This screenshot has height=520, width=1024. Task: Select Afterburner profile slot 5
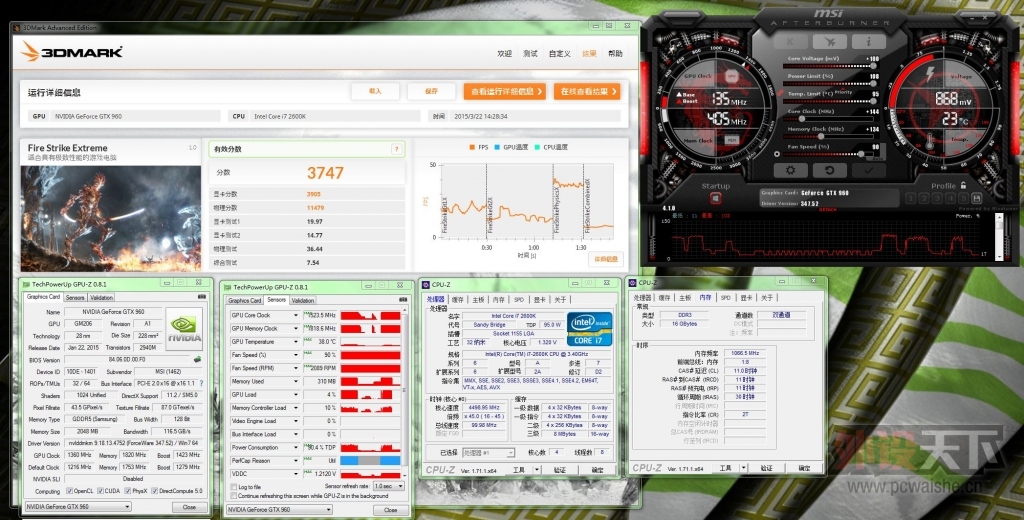coord(963,198)
